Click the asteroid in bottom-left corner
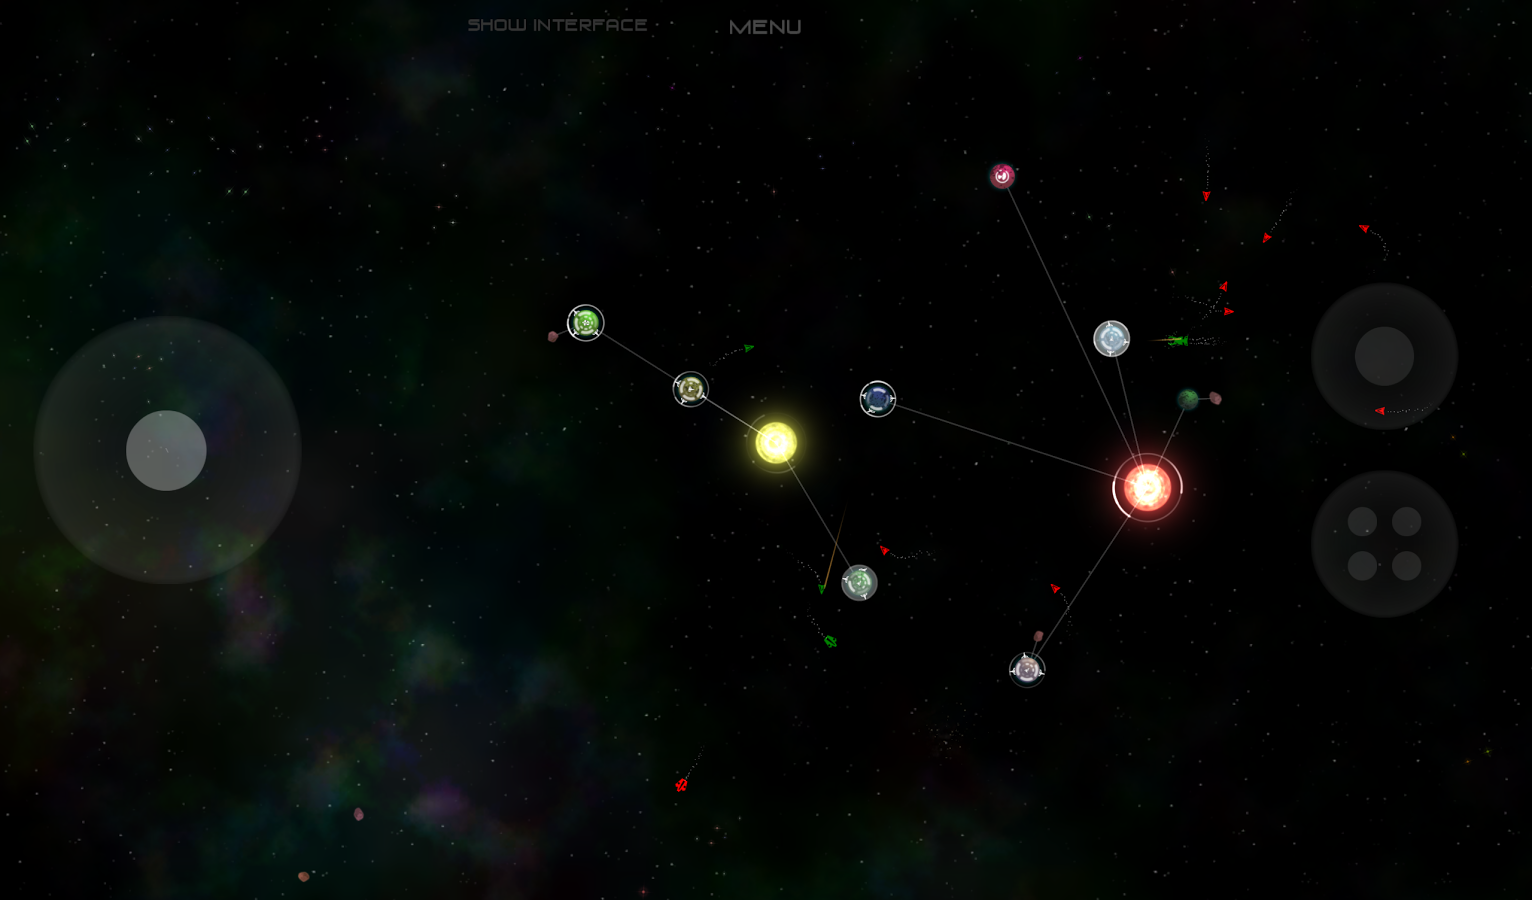Image resolution: width=1532 pixels, height=900 pixels. pos(303,877)
